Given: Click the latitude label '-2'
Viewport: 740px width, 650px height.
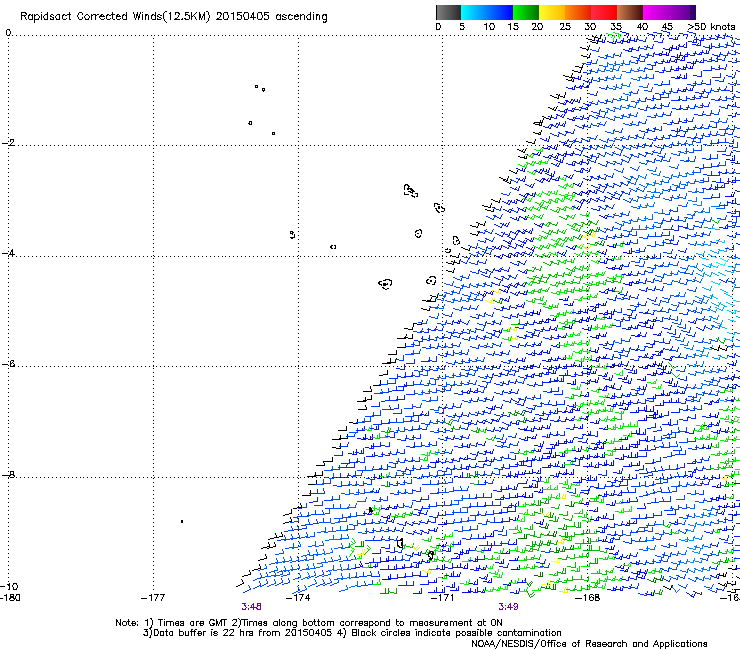Looking at the screenshot, I should pyautogui.click(x=8, y=143).
